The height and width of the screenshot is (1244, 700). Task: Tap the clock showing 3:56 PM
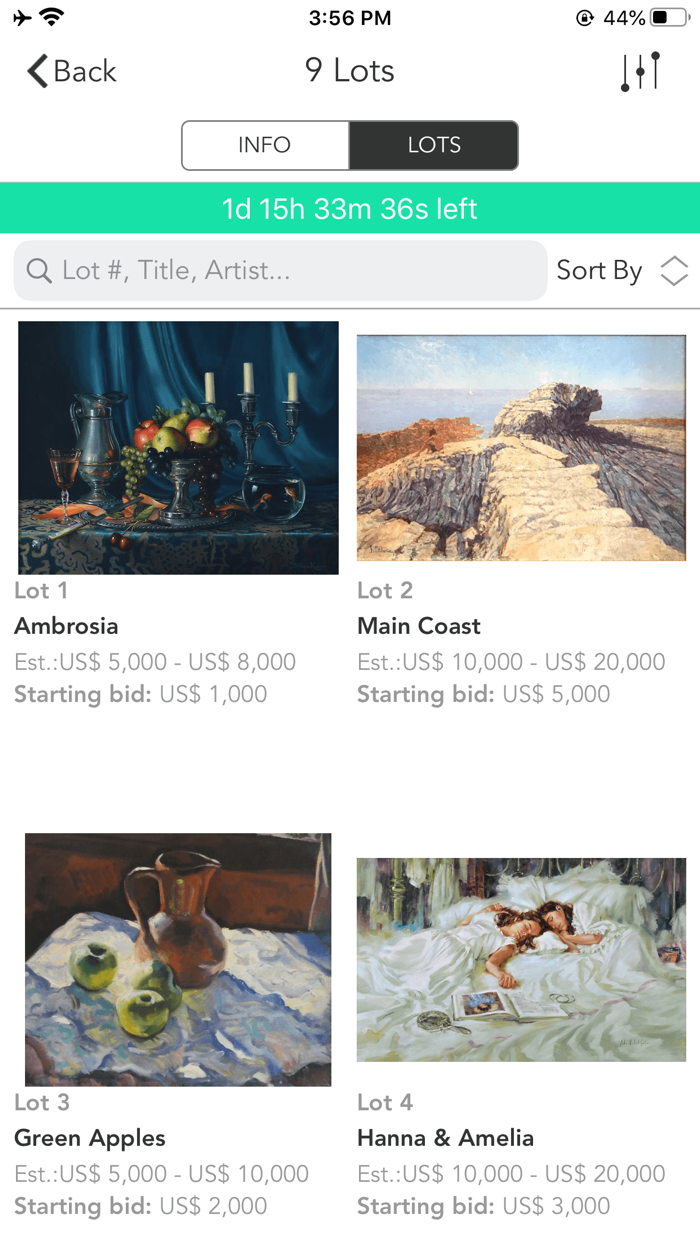(350, 16)
